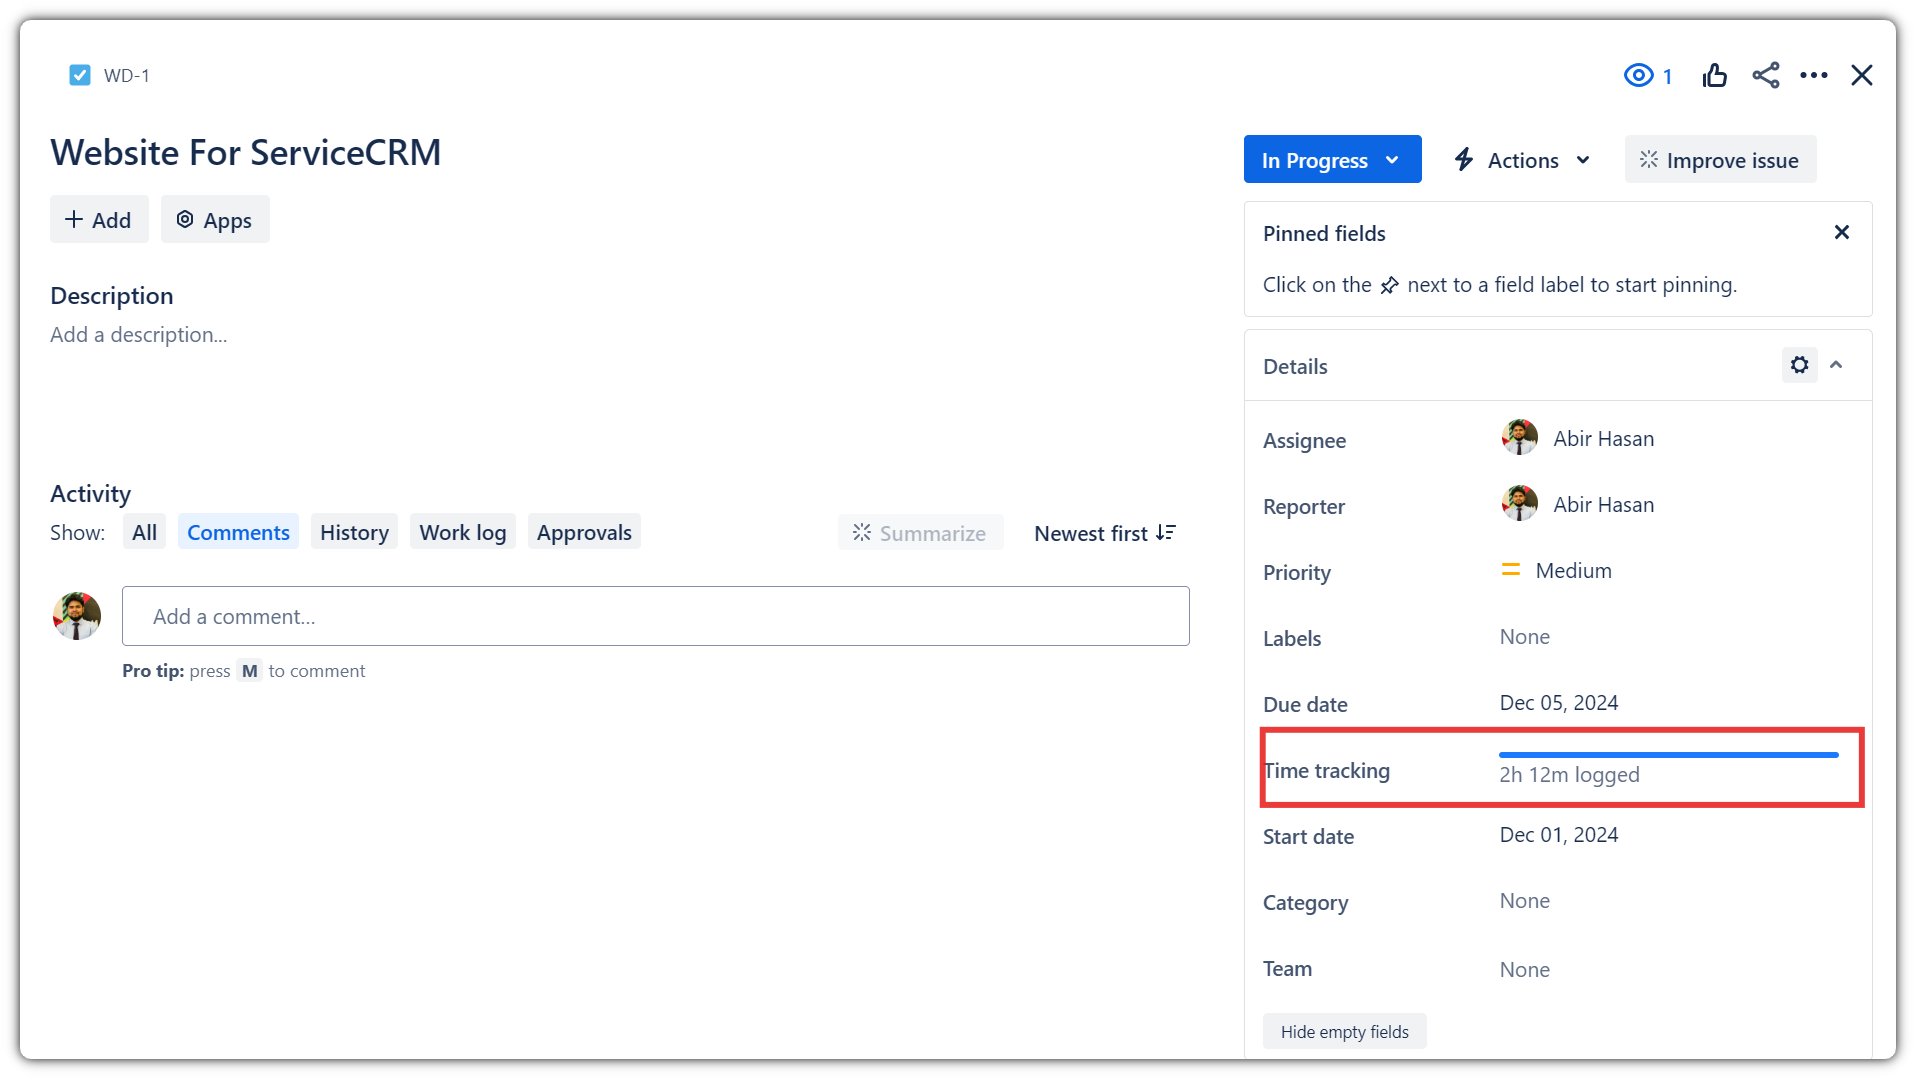Open the In Progress status dropdown

(x=1332, y=160)
